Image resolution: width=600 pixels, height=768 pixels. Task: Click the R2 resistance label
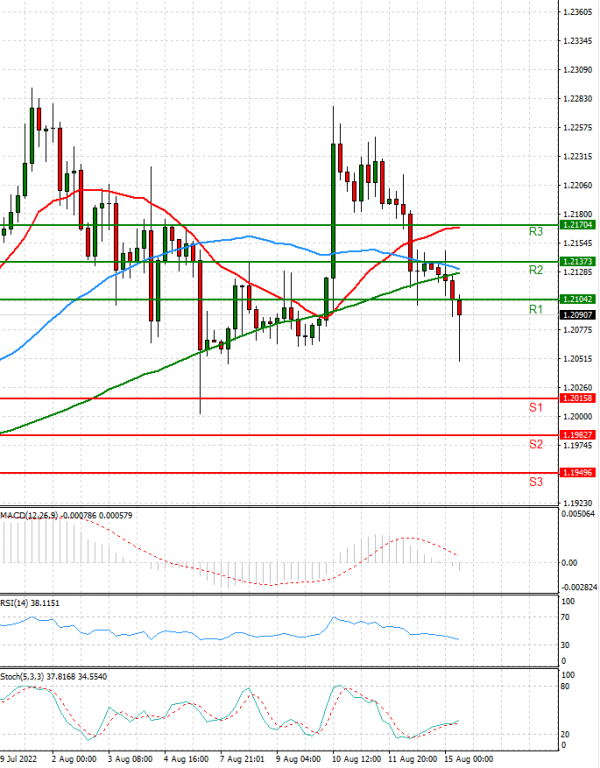[536, 270]
